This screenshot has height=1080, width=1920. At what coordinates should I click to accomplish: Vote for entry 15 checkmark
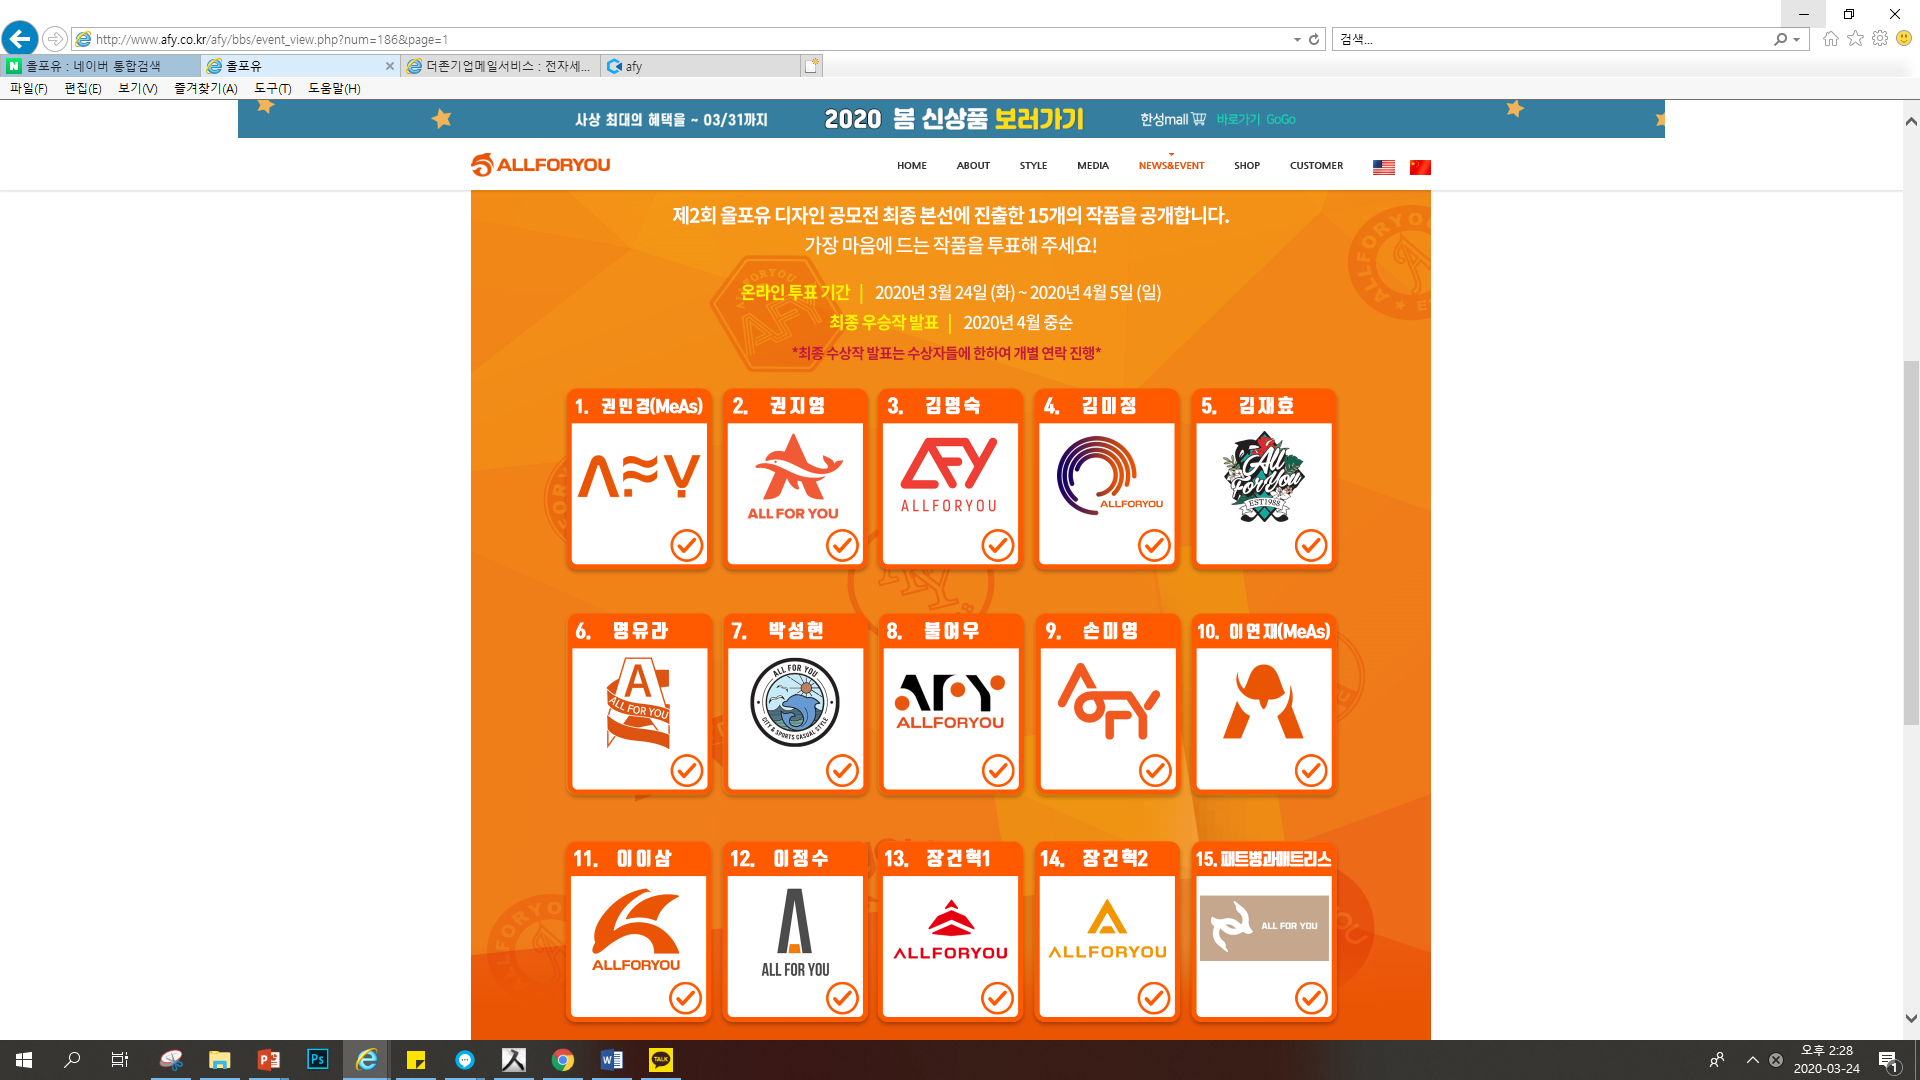pos(1311,997)
